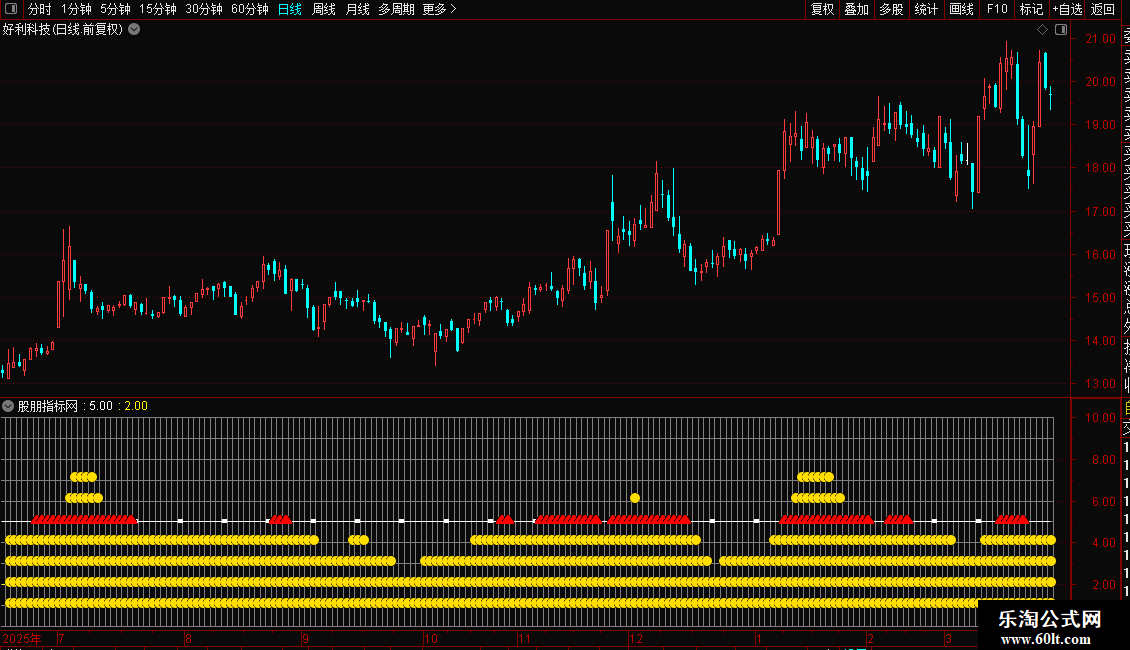Click the 17.00 price axis label

click(x=1100, y=212)
